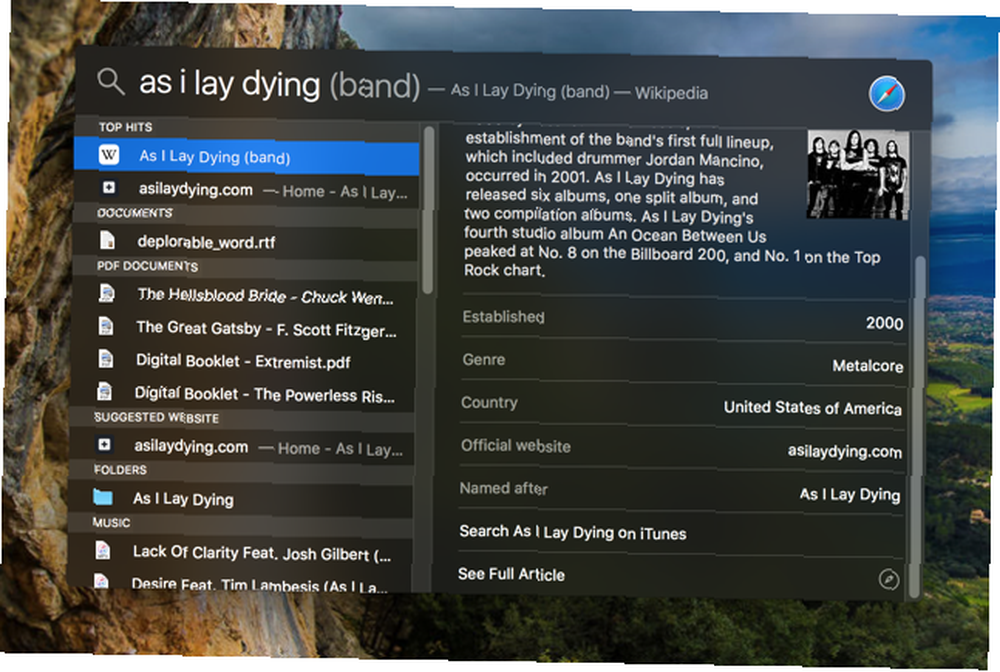Image resolution: width=1000 pixels, height=672 pixels.
Task: Click the Country value United States of America
Action: coord(812,407)
